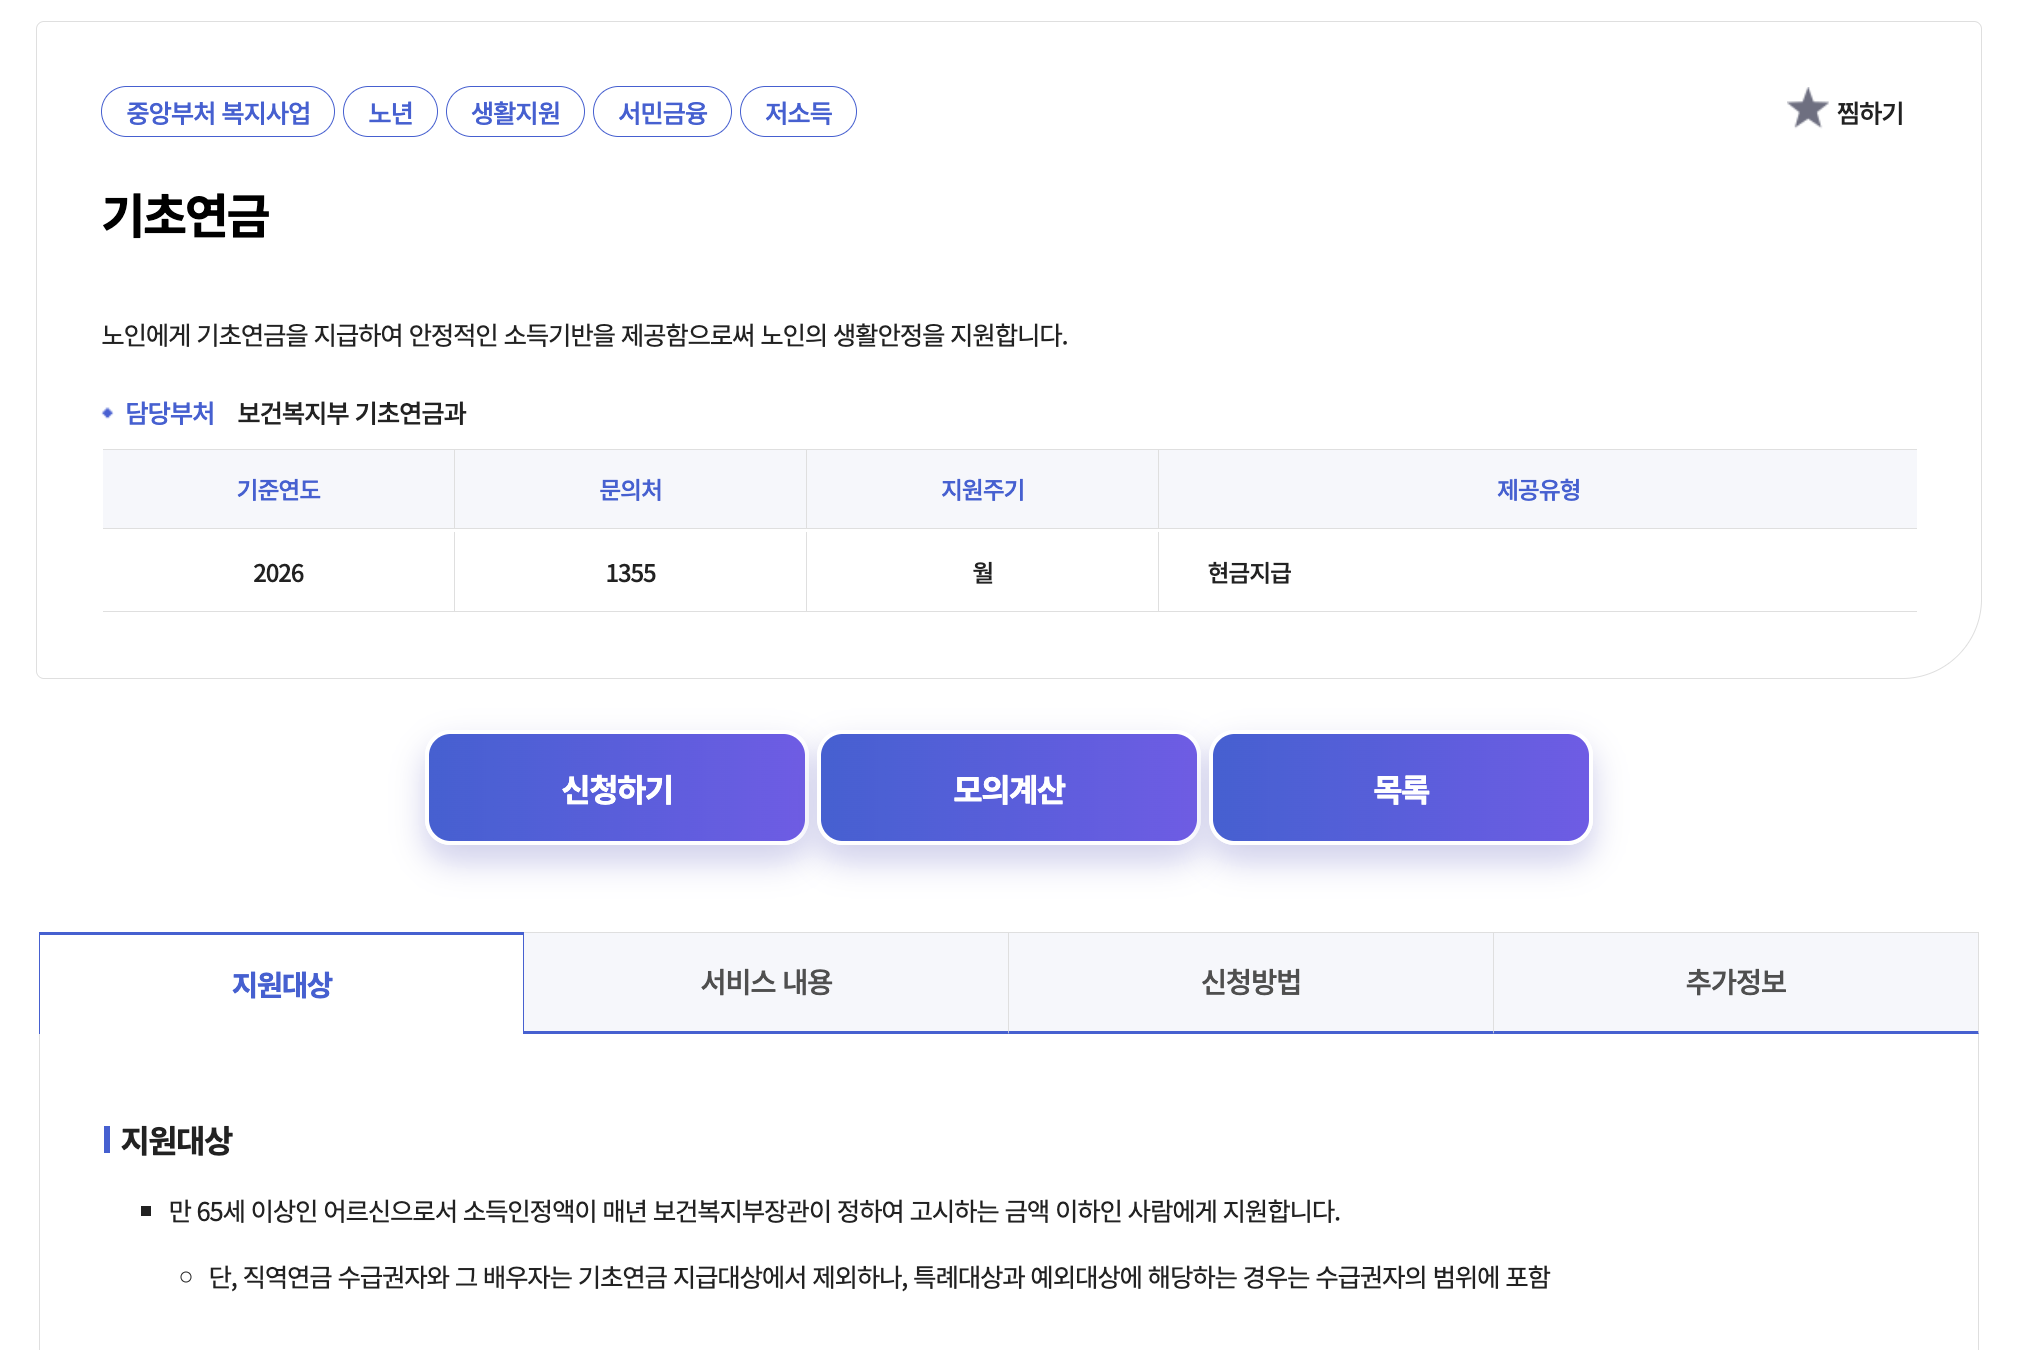Screen dimensions: 2022x1350
Task: Click the 기준연도 column header
Action: [279, 489]
